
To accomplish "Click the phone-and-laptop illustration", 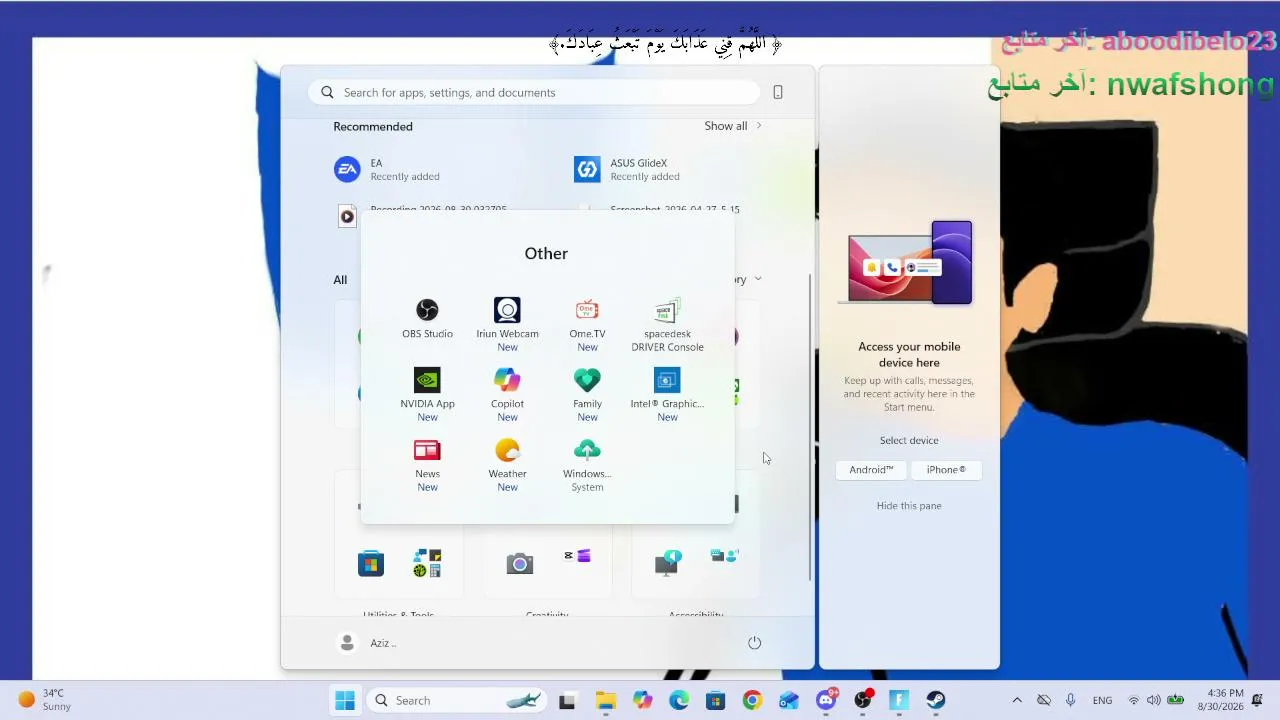I will point(909,263).
